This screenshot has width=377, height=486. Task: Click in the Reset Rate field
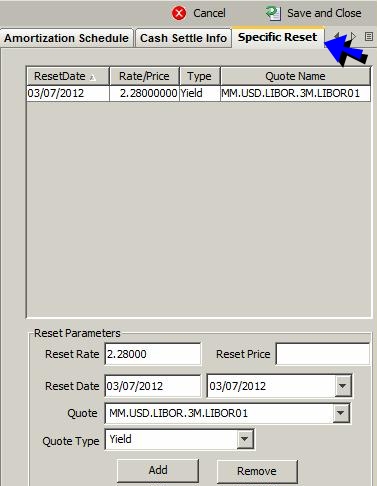(153, 354)
